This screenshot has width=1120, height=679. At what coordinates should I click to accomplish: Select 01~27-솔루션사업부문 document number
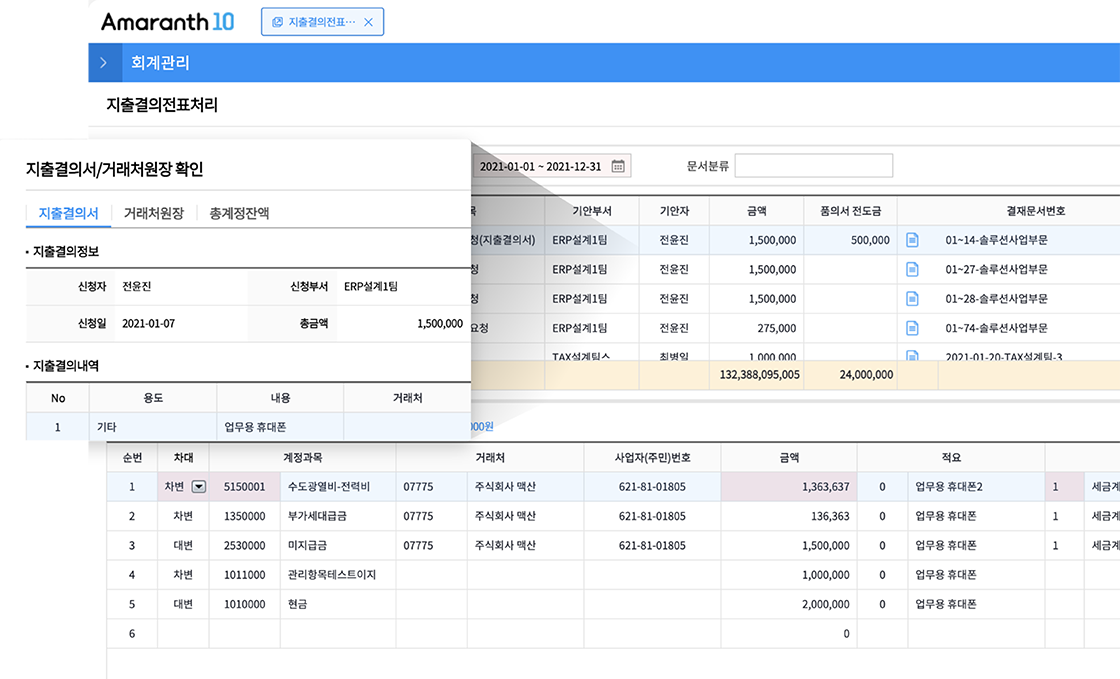click(x=996, y=269)
